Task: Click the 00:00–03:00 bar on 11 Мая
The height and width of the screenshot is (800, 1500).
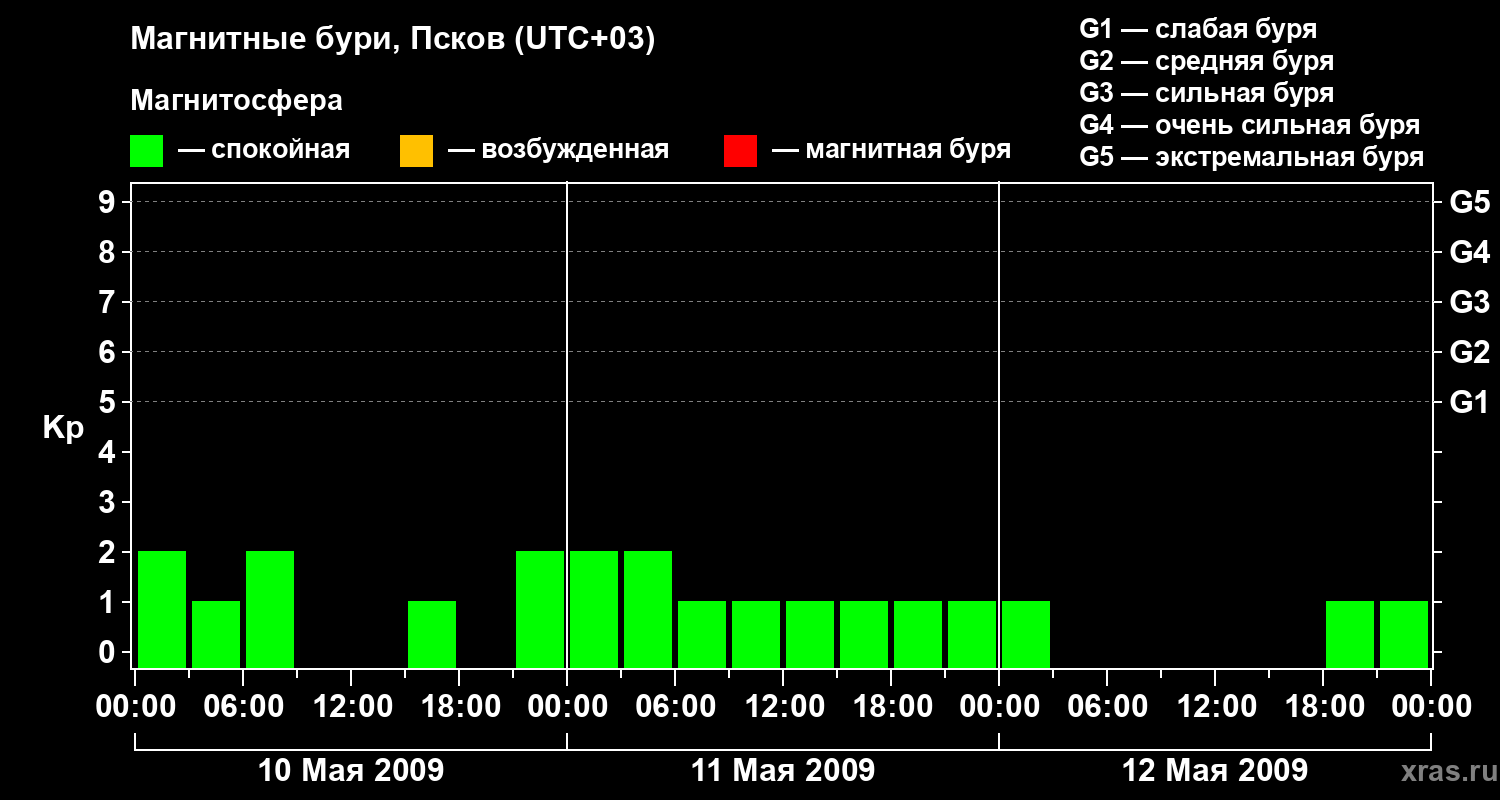Action: point(594,609)
